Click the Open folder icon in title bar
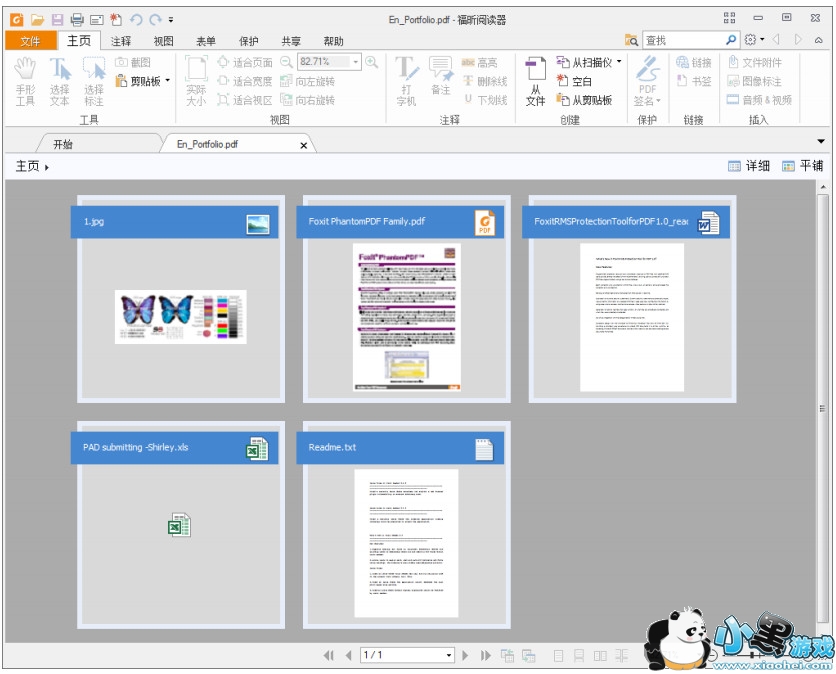Viewport: 836px width, 674px height. pyautogui.click(x=37, y=19)
